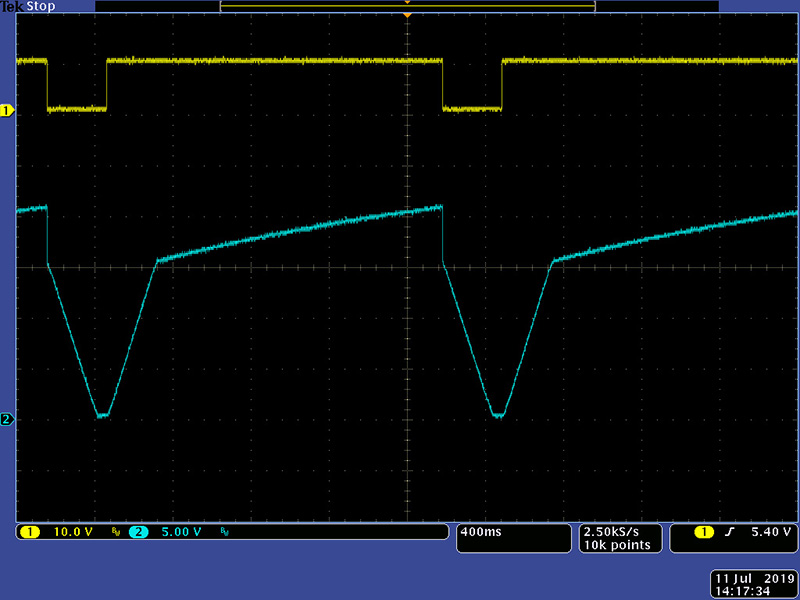800x600 pixels.
Task: Click the 400ms timebase readout
Action: (x=480, y=532)
